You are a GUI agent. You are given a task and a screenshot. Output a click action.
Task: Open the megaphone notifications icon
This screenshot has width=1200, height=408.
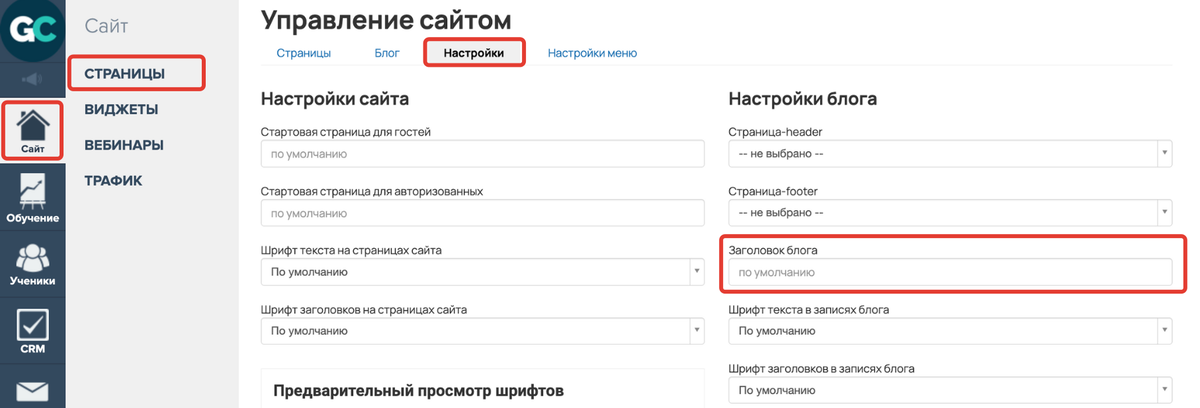pyautogui.click(x=32, y=80)
